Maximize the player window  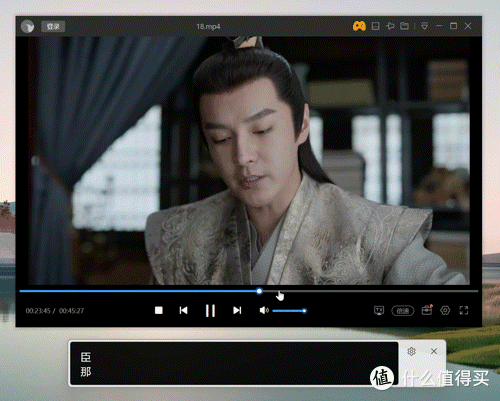pos(453,26)
